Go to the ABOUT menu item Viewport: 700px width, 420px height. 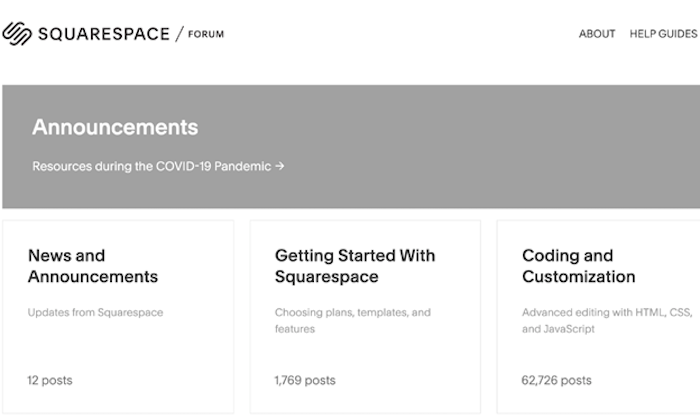(597, 34)
